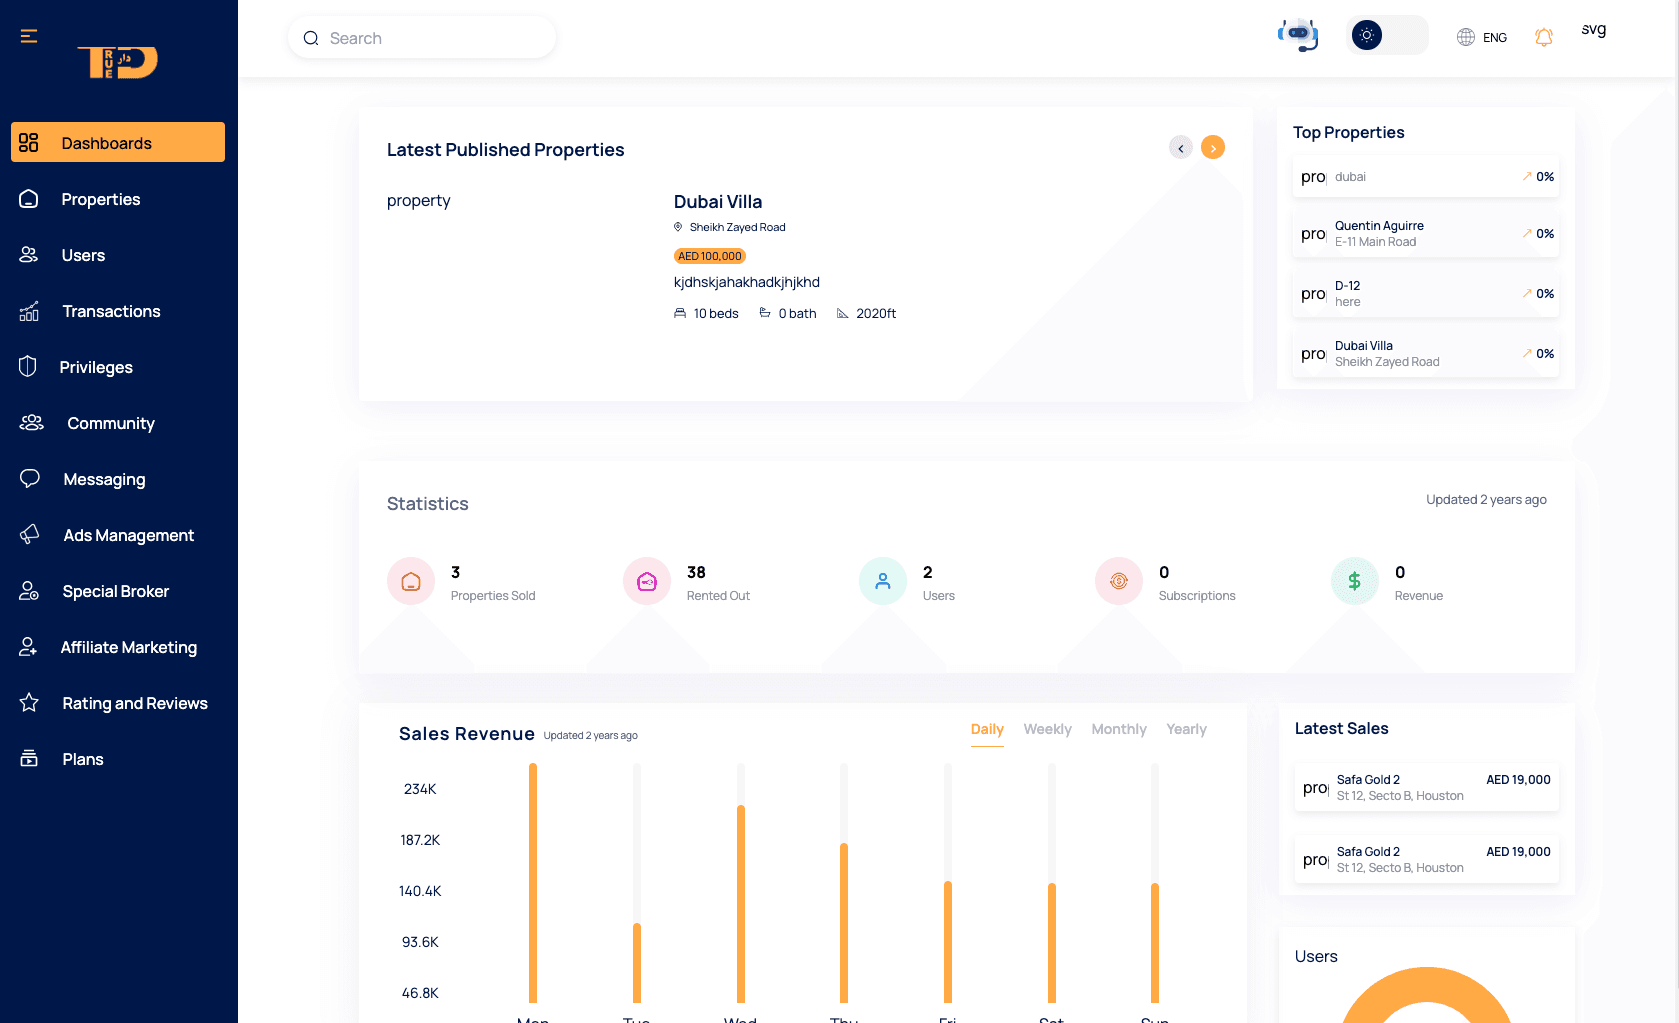The width and height of the screenshot is (1679, 1023).
Task: Open Dubai Villa in Top Properties
Action: pos(1426,353)
